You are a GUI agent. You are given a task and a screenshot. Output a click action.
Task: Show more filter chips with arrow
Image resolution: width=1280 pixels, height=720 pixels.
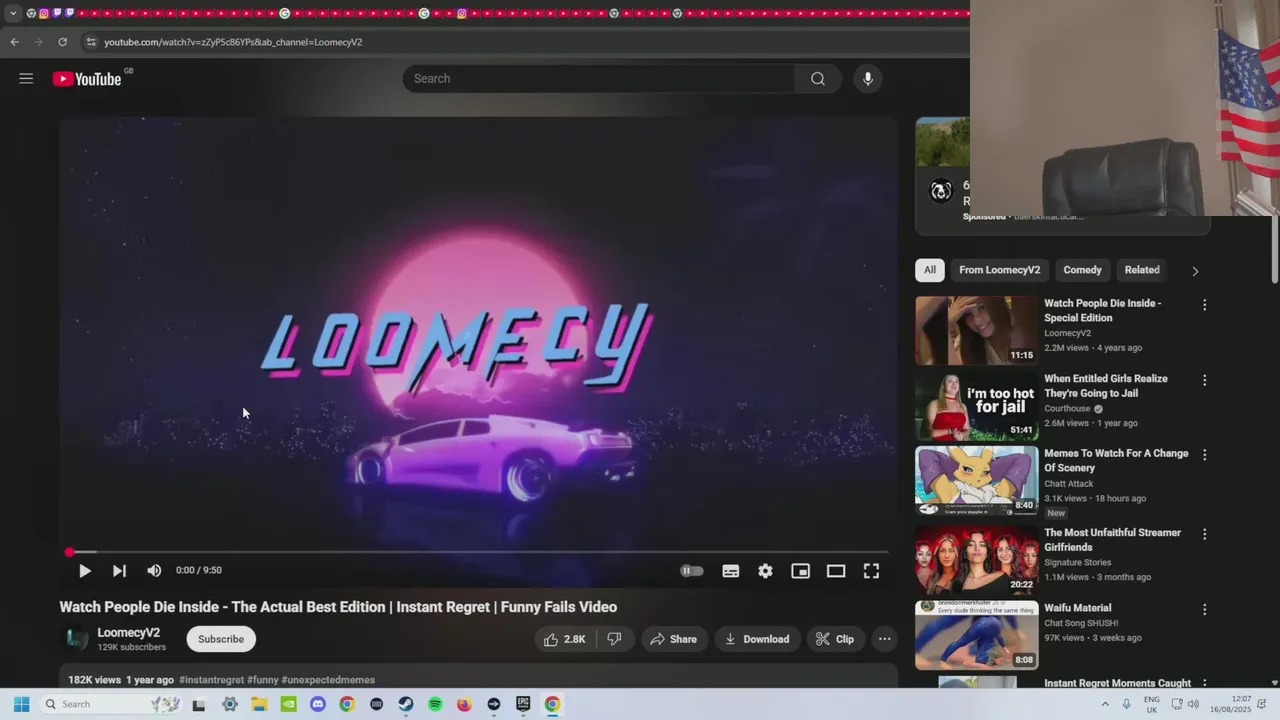tap(1195, 270)
